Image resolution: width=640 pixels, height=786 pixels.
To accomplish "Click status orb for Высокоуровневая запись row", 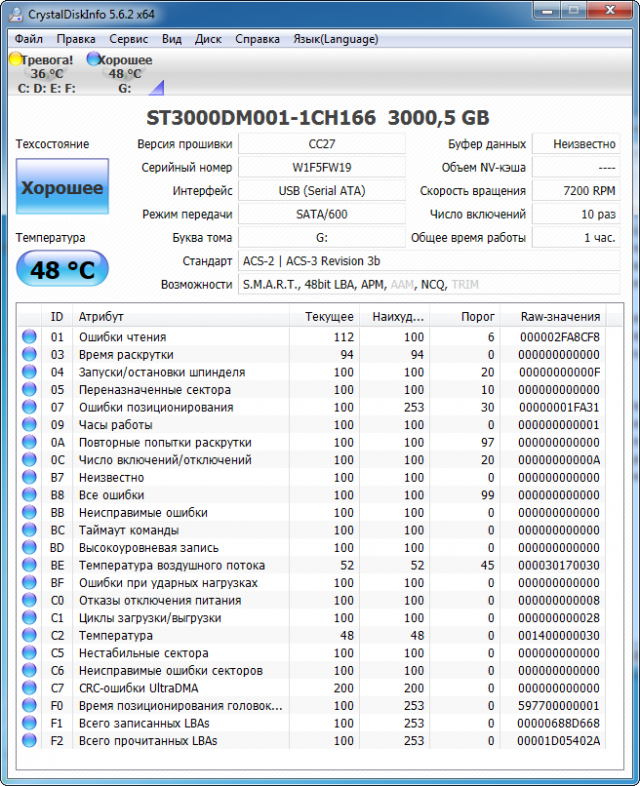I will [29, 547].
